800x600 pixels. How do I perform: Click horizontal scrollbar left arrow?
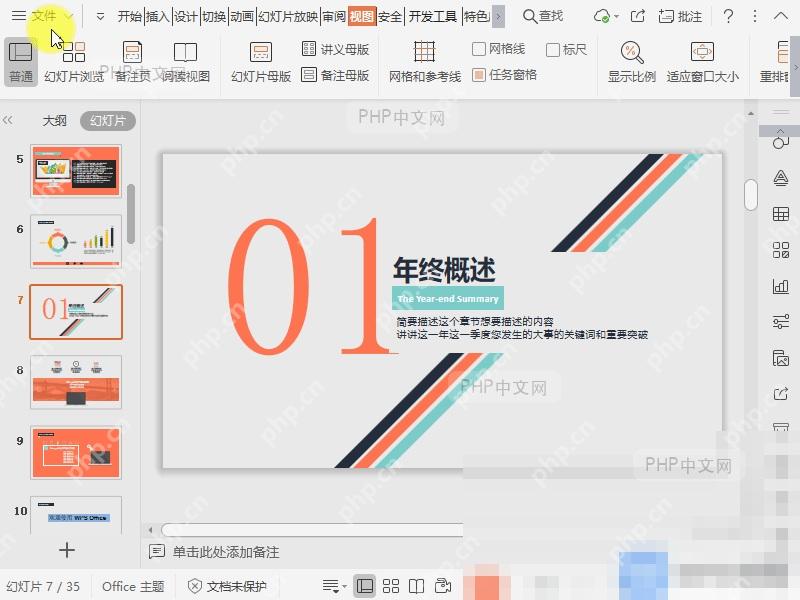pyautogui.click(x=151, y=530)
